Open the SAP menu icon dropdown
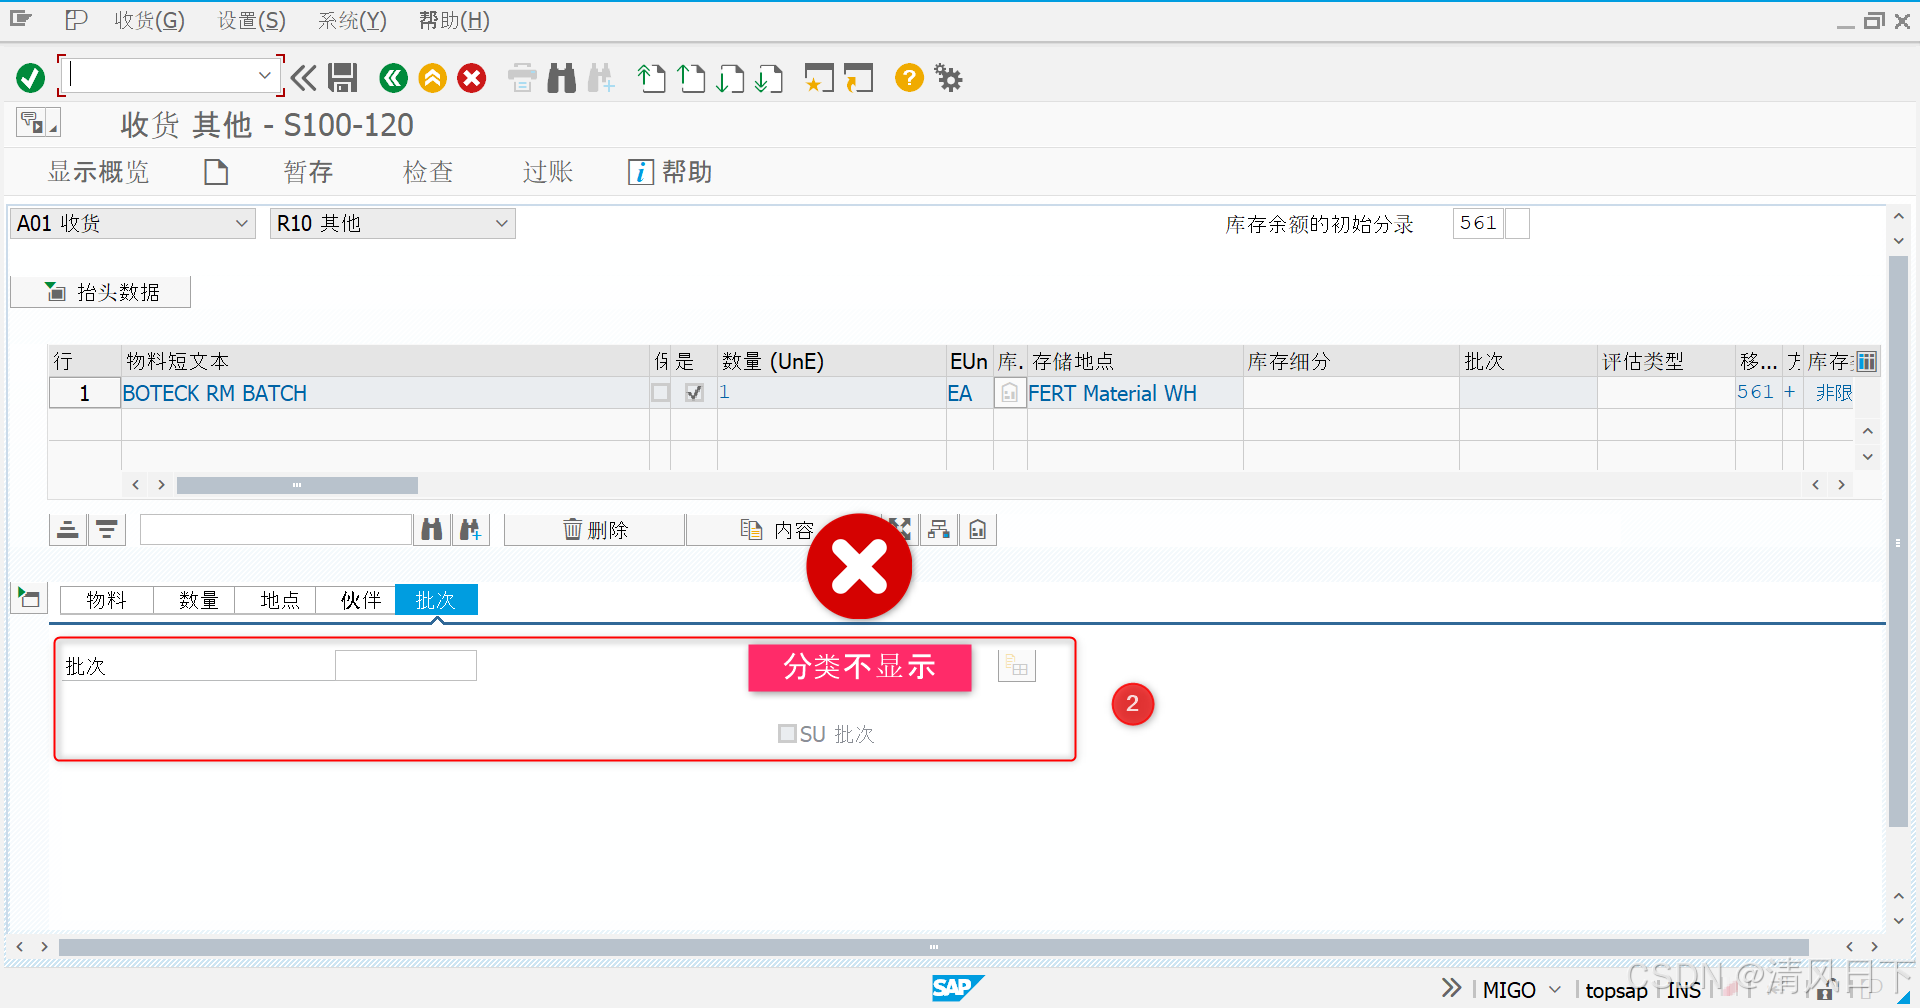 coord(21,19)
